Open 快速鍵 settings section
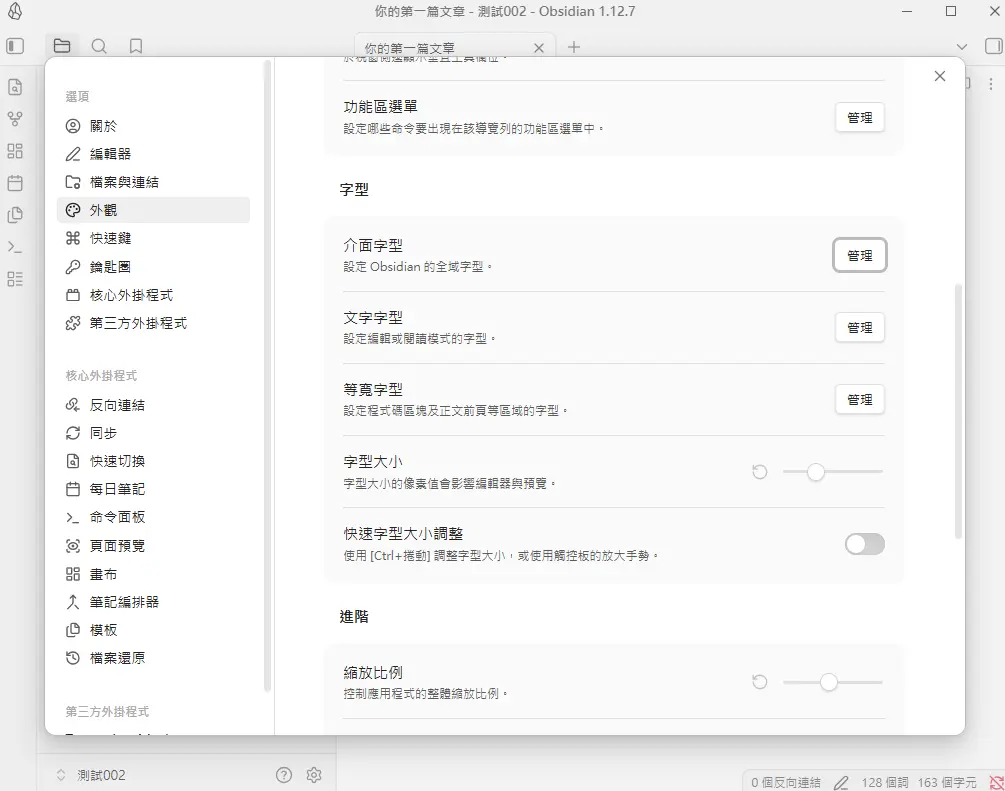The height and width of the screenshot is (791, 1005). click(x=110, y=238)
